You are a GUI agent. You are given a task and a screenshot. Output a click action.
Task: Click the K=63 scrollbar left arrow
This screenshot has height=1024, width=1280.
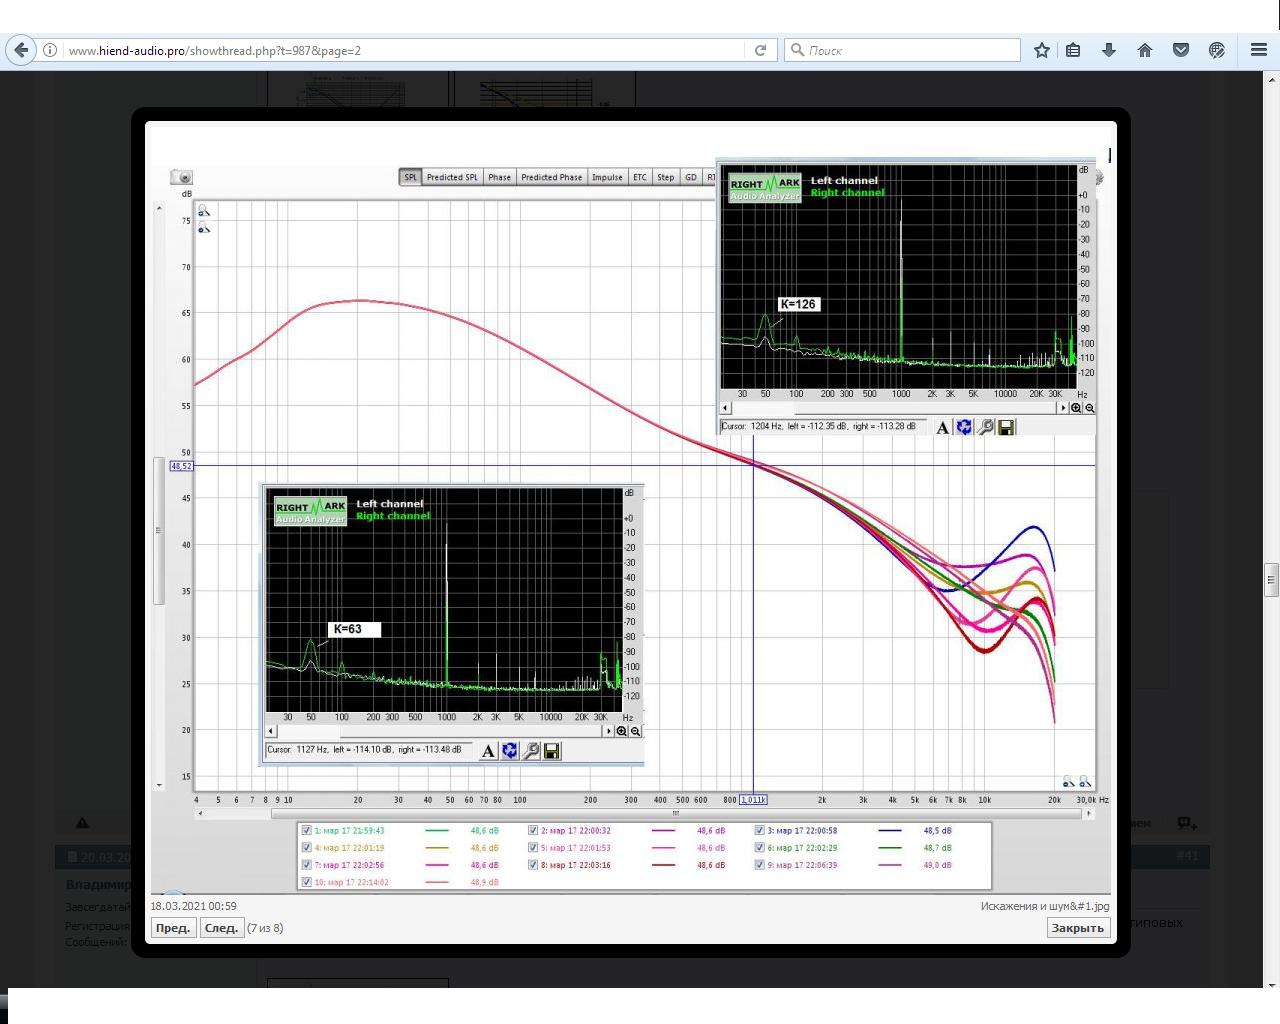(x=271, y=731)
